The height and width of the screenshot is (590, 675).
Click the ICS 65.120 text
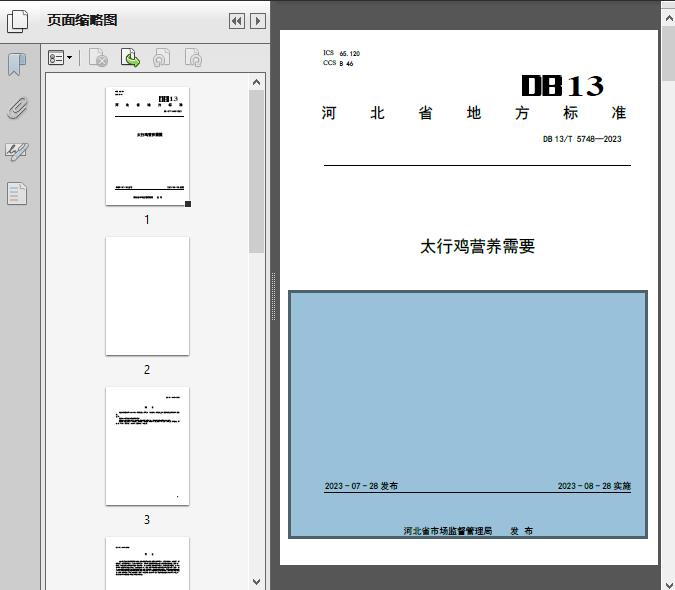tap(341, 53)
